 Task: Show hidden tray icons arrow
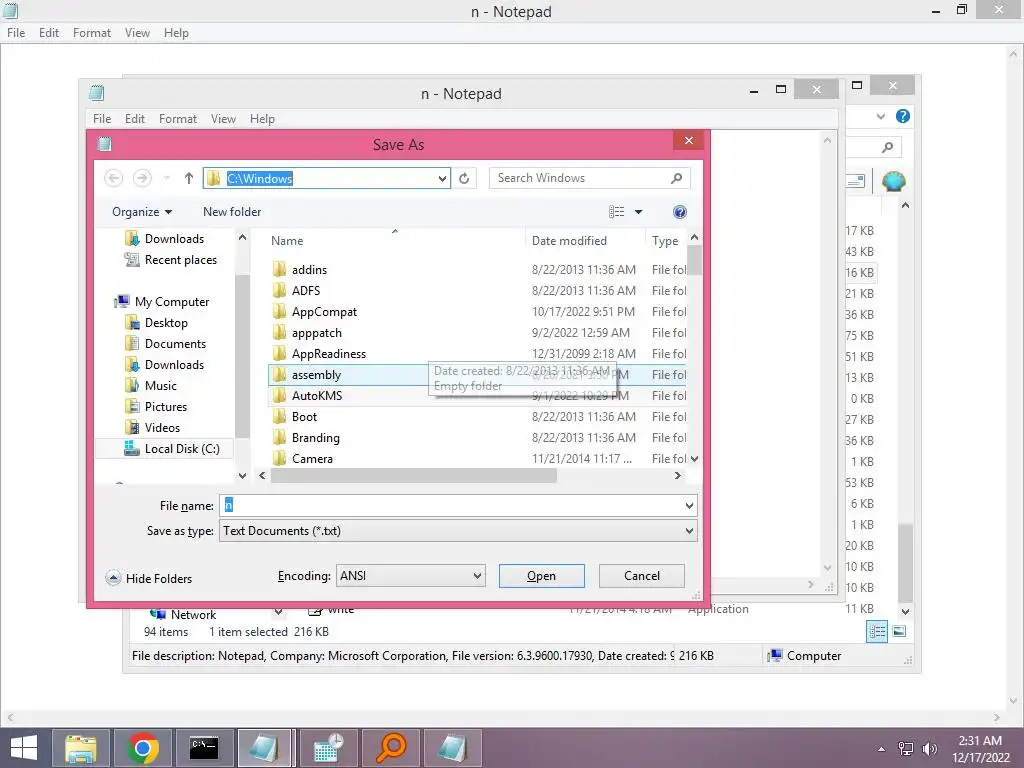coord(882,749)
